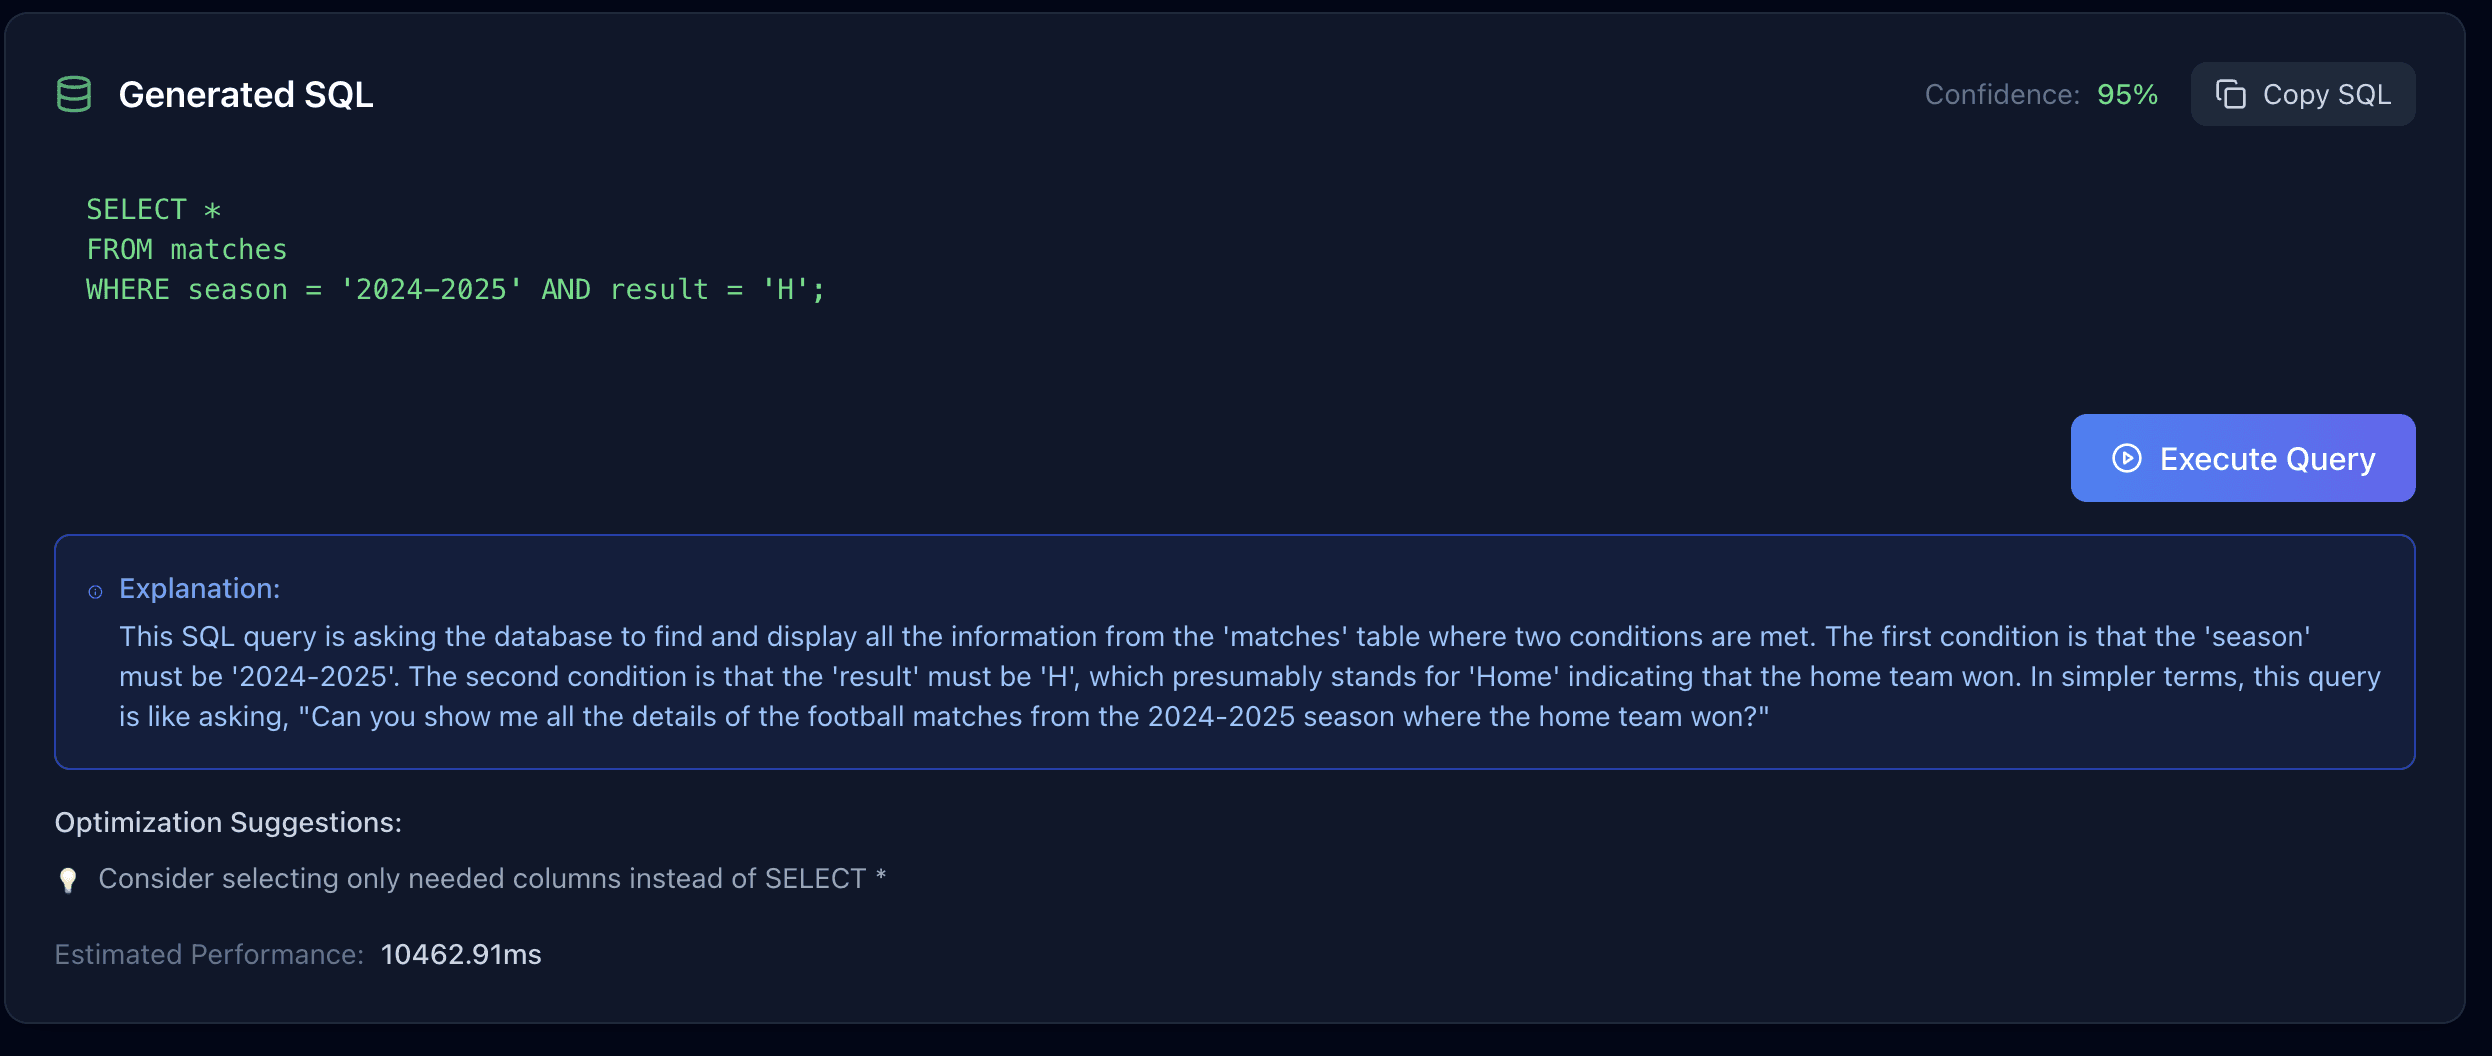Click the info icon next to Explanation
Screen dimensions: 2492x1056
click(x=95, y=591)
